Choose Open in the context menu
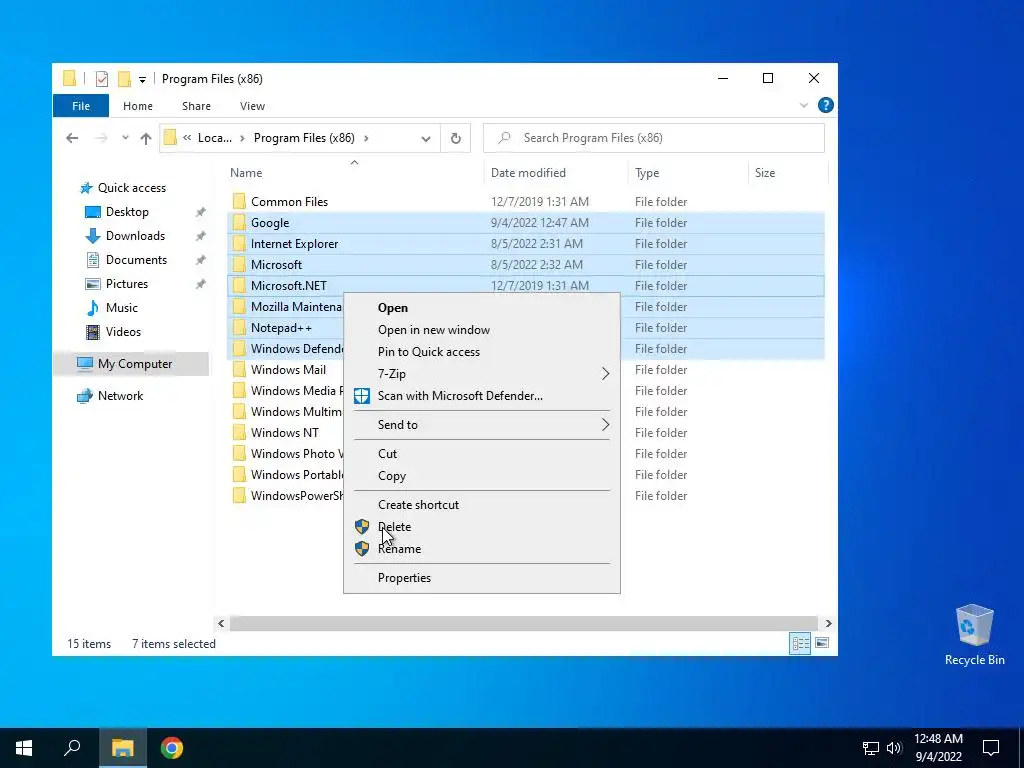This screenshot has width=1024, height=768. [x=482, y=308]
